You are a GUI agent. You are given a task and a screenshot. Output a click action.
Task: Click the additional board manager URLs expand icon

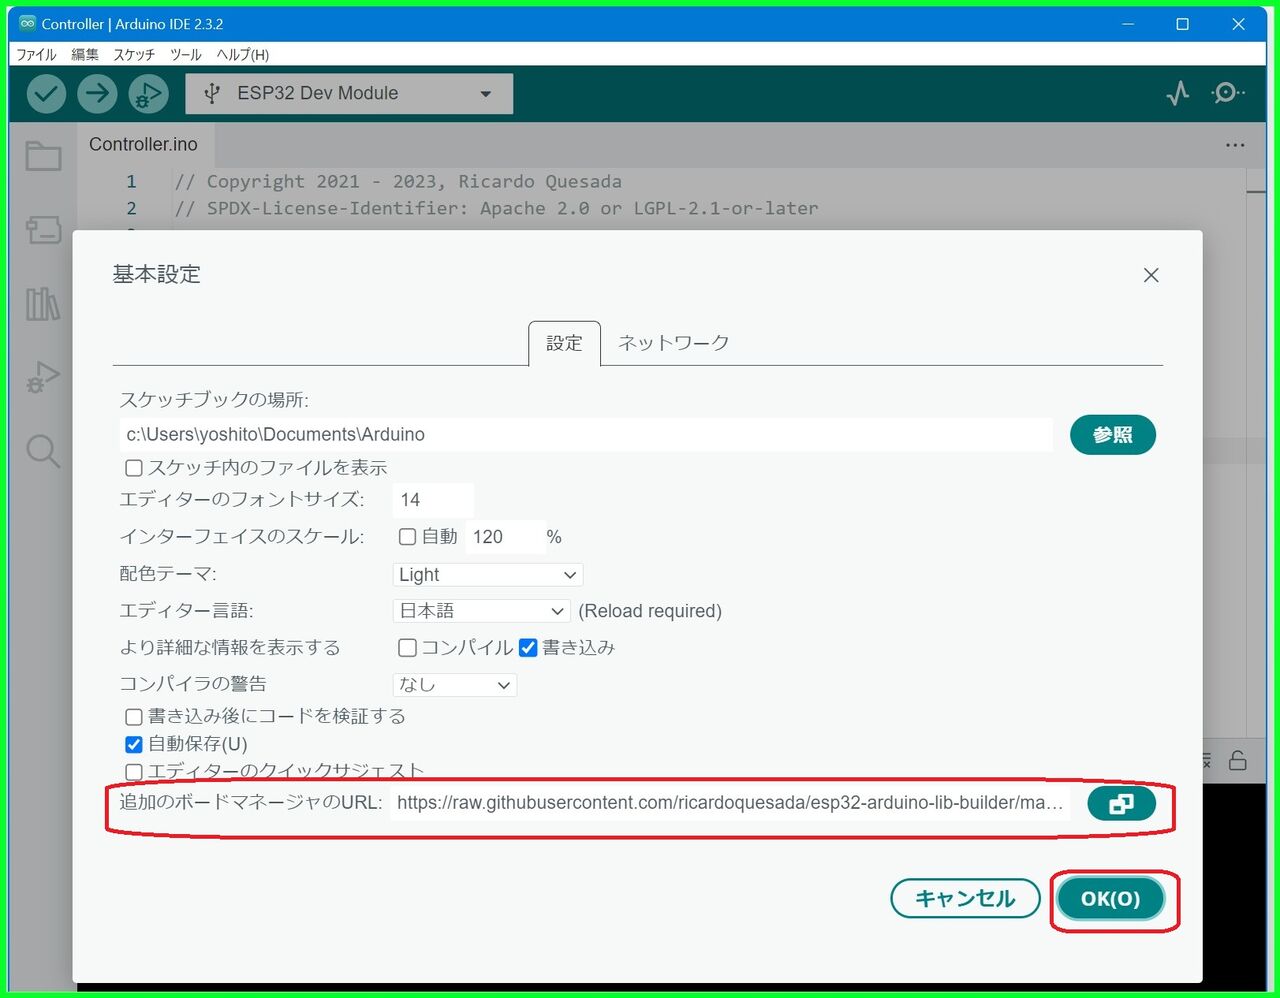pyautogui.click(x=1121, y=803)
